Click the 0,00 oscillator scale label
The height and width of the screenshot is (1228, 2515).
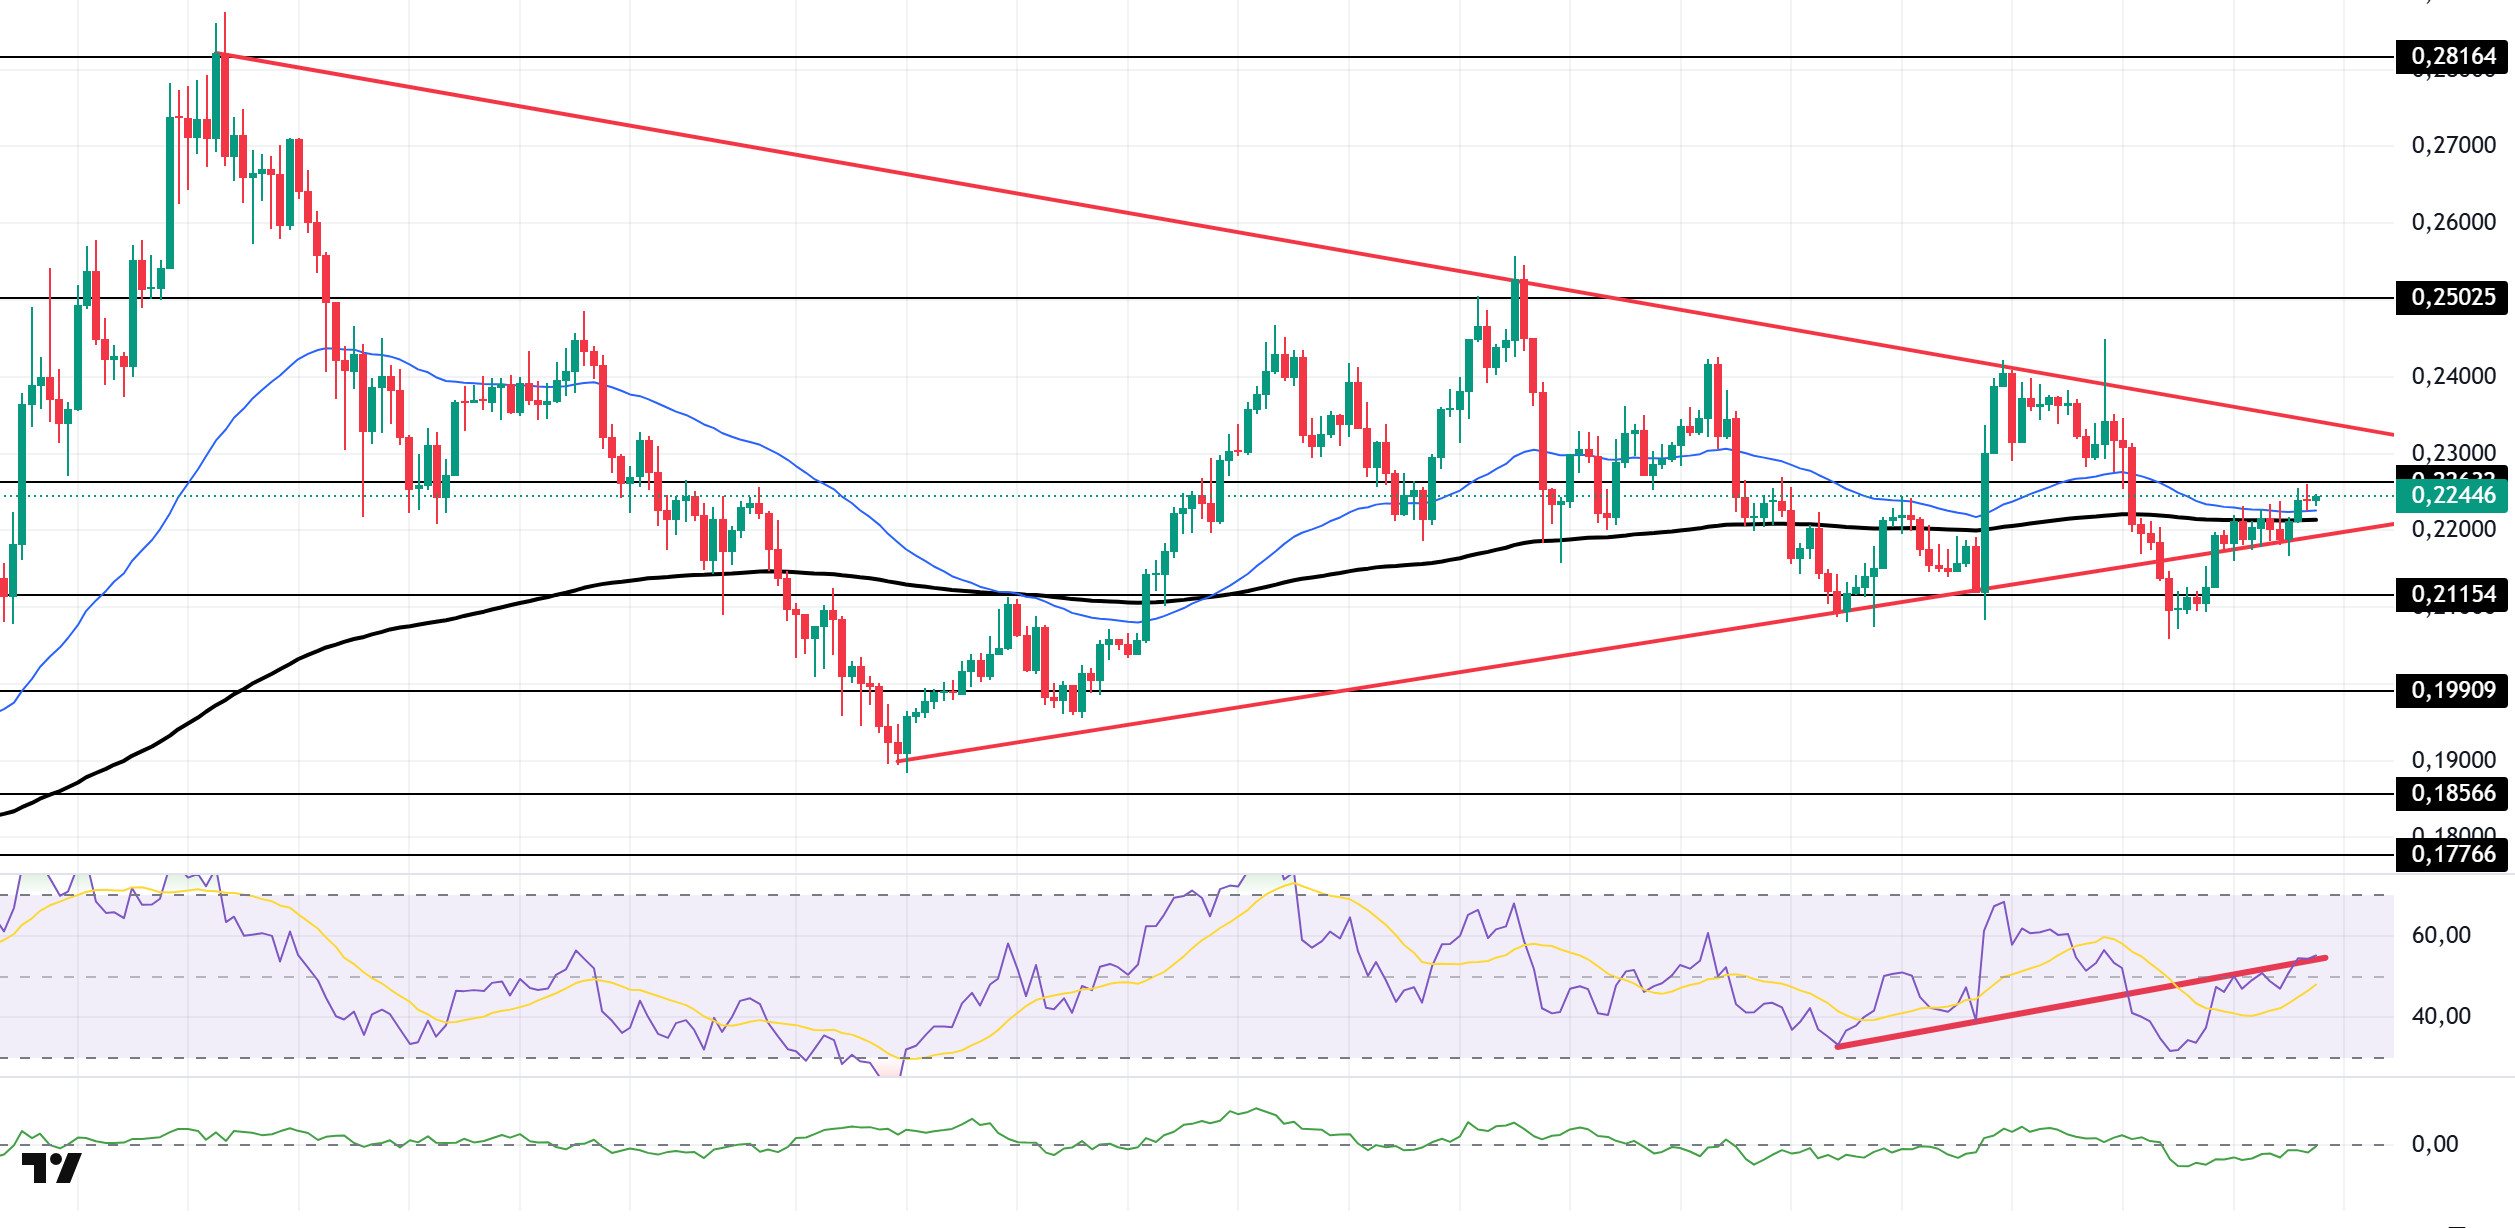tap(2435, 1144)
